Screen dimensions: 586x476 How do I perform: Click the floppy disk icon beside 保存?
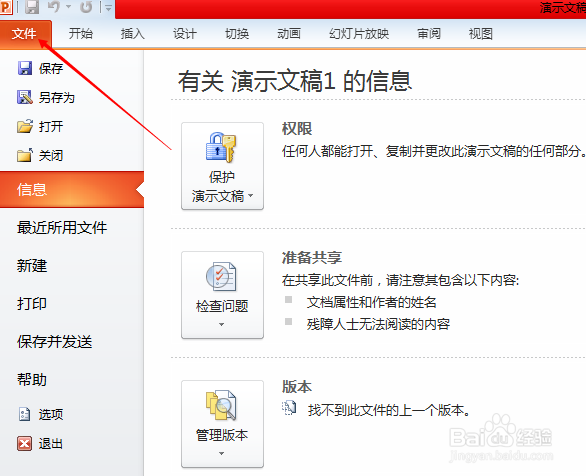click(x=25, y=68)
